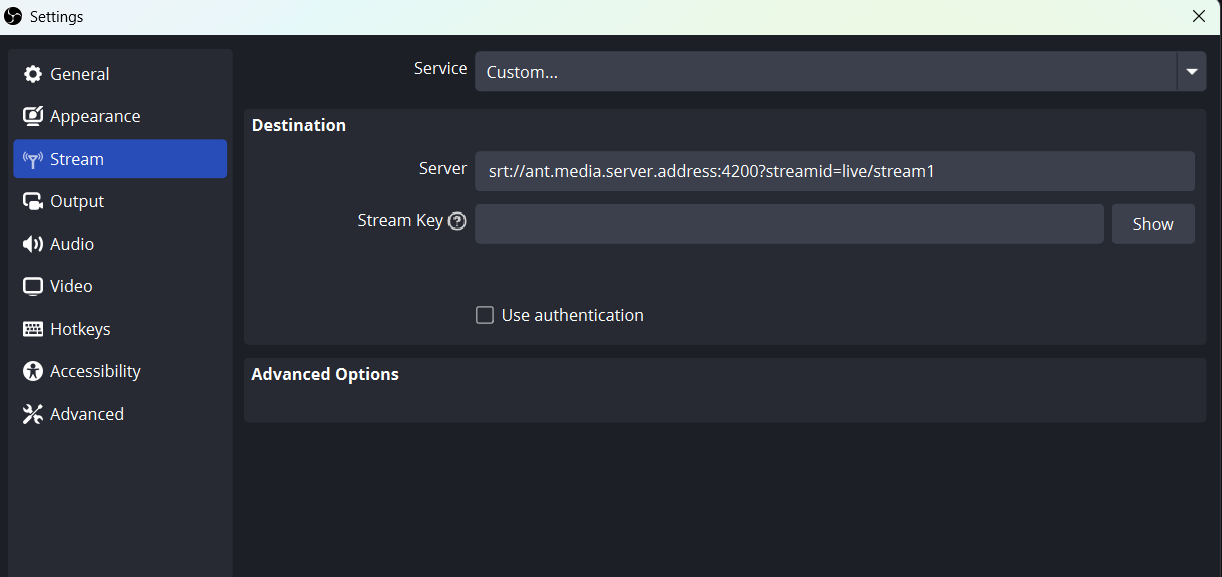1222x577 pixels.
Task: Click the Server URL input field
Action: [835, 171]
